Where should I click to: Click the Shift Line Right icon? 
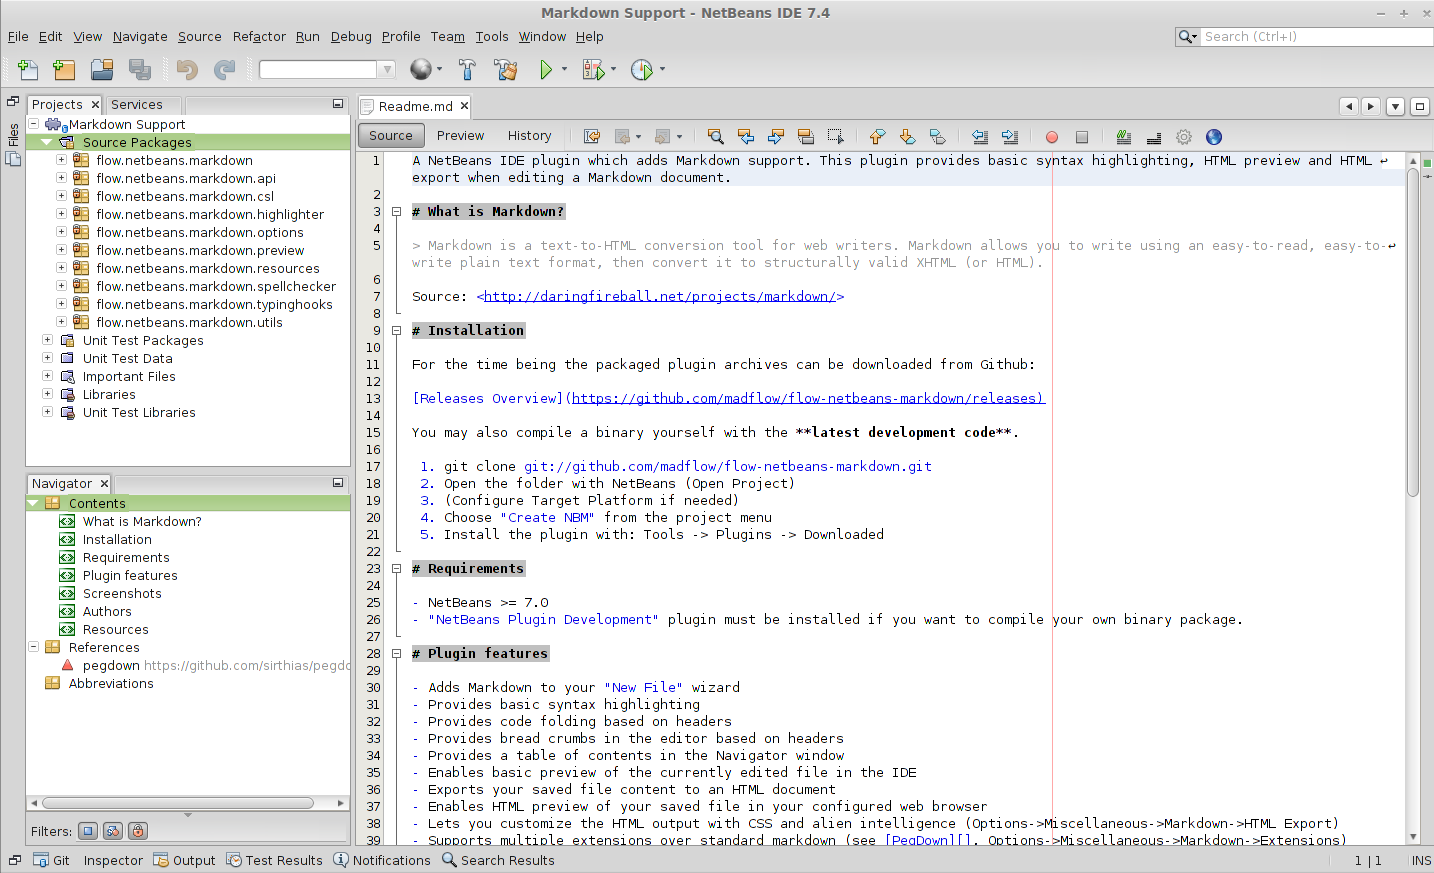point(1010,137)
